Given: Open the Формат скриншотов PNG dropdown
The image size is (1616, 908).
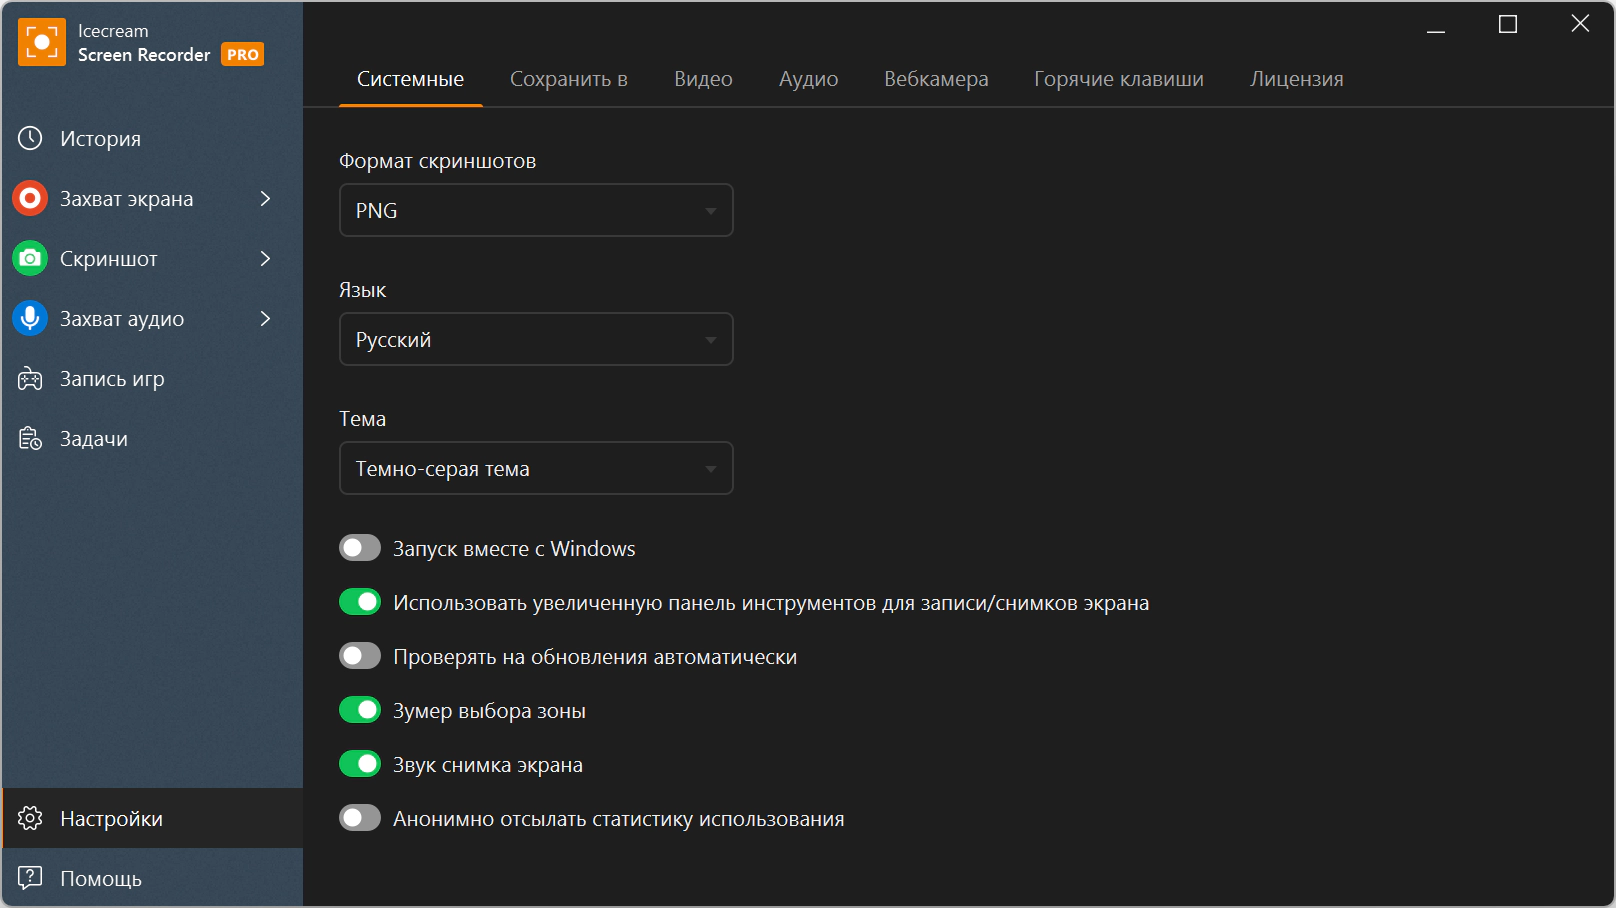Looking at the screenshot, I should [536, 210].
